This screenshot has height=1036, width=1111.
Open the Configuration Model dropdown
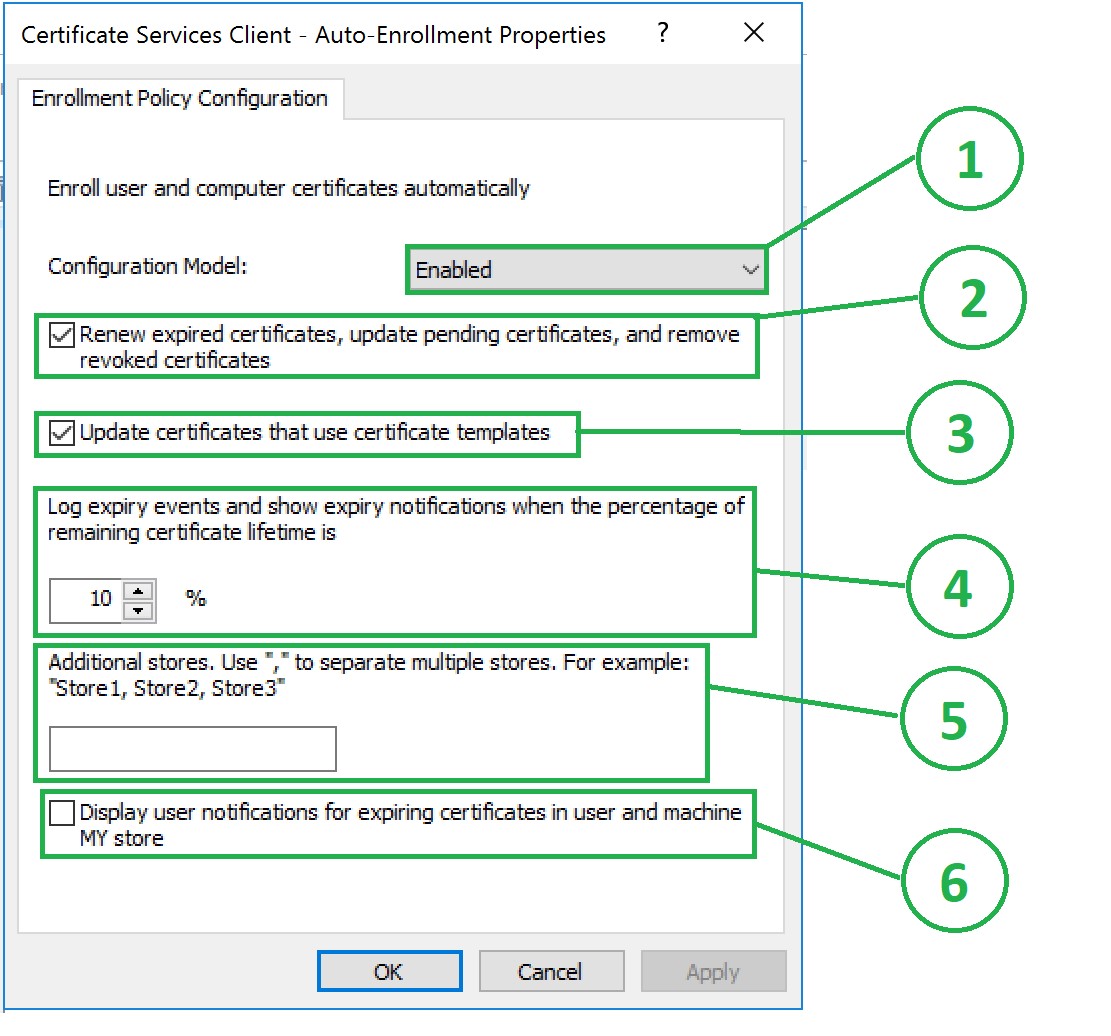[586, 270]
